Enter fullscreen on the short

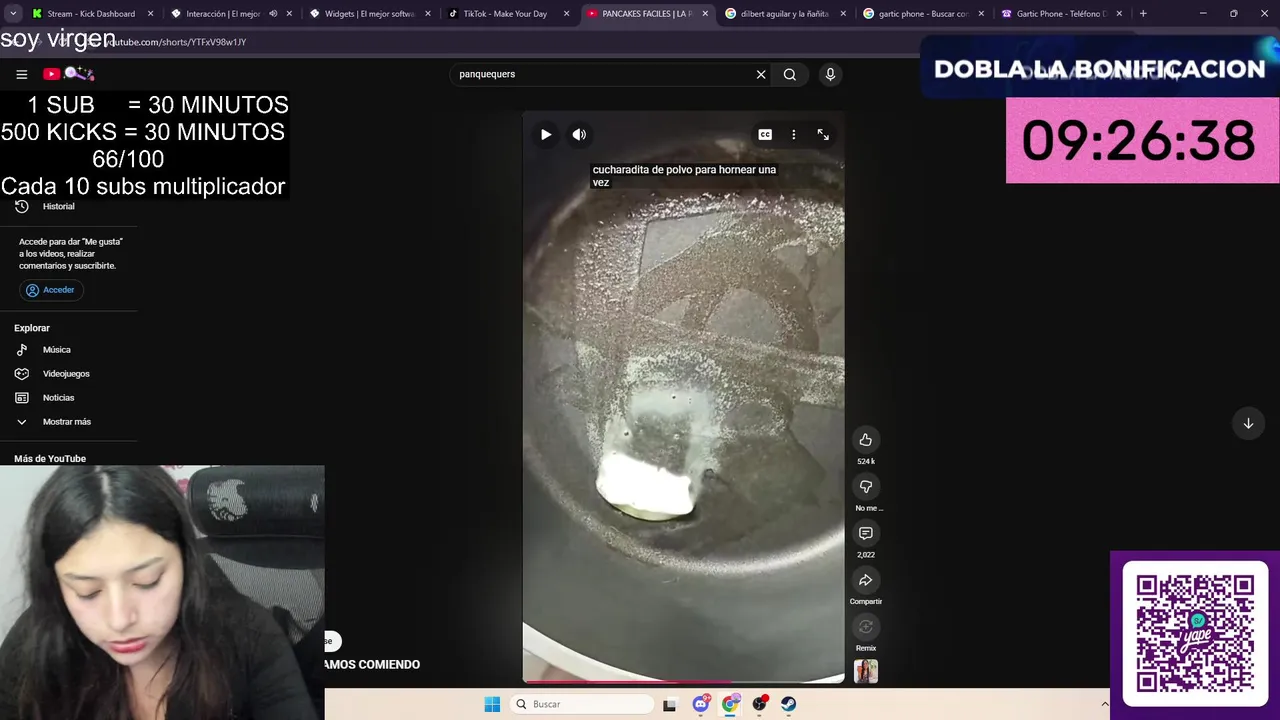tap(823, 134)
